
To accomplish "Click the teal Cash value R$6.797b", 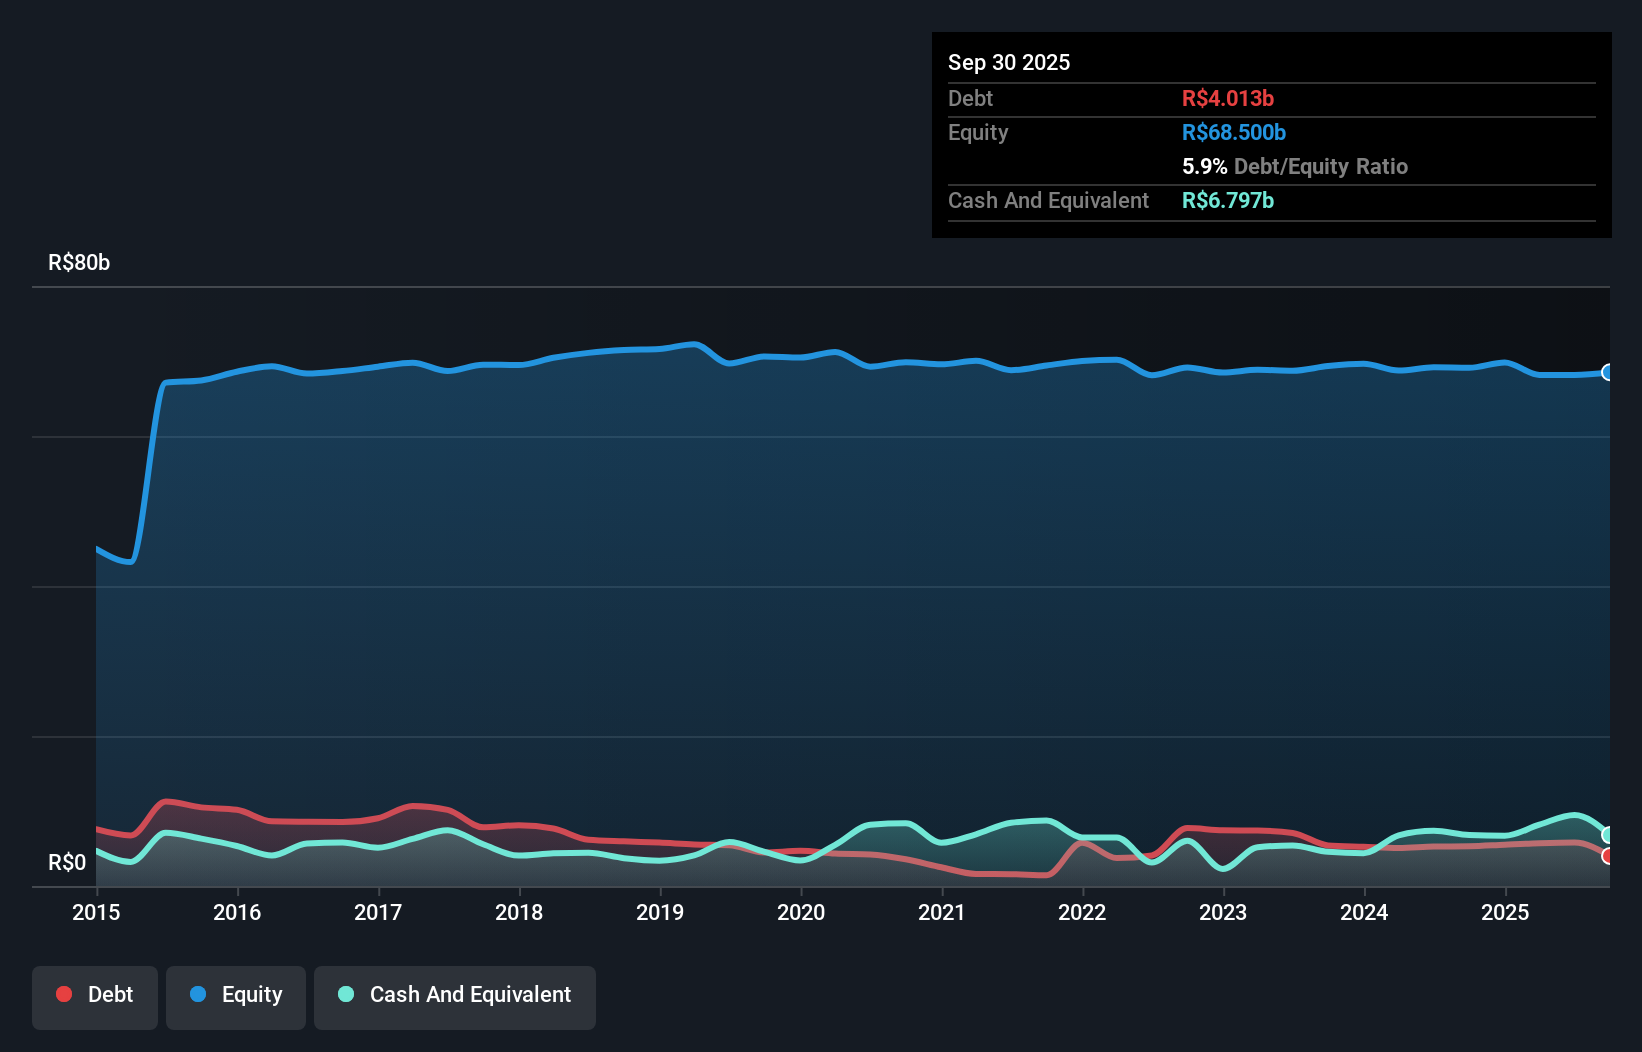I will coord(1228,201).
